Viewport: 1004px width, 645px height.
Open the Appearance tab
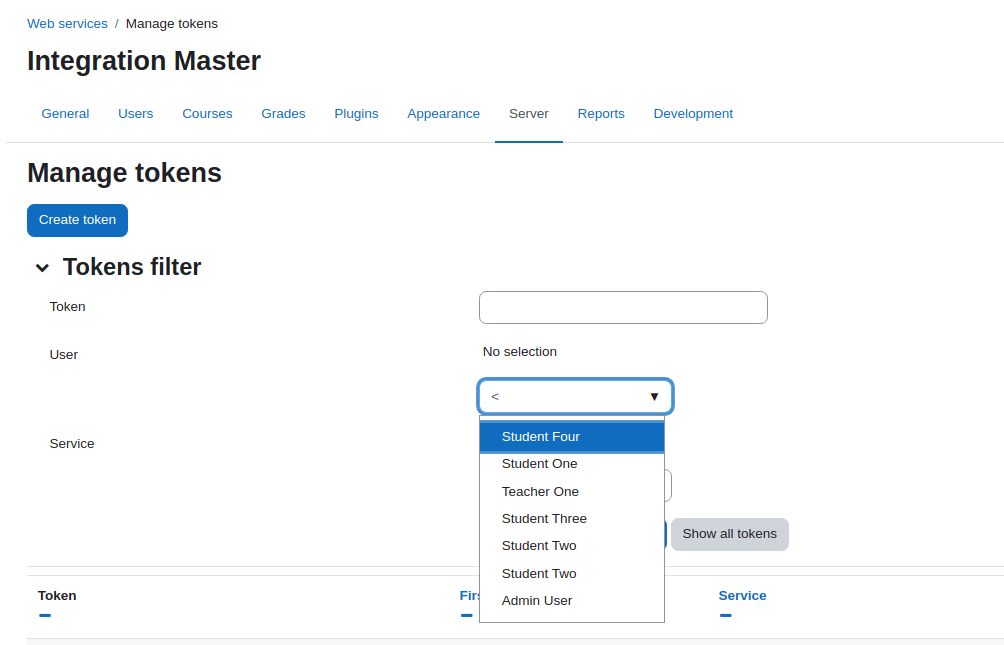point(443,114)
